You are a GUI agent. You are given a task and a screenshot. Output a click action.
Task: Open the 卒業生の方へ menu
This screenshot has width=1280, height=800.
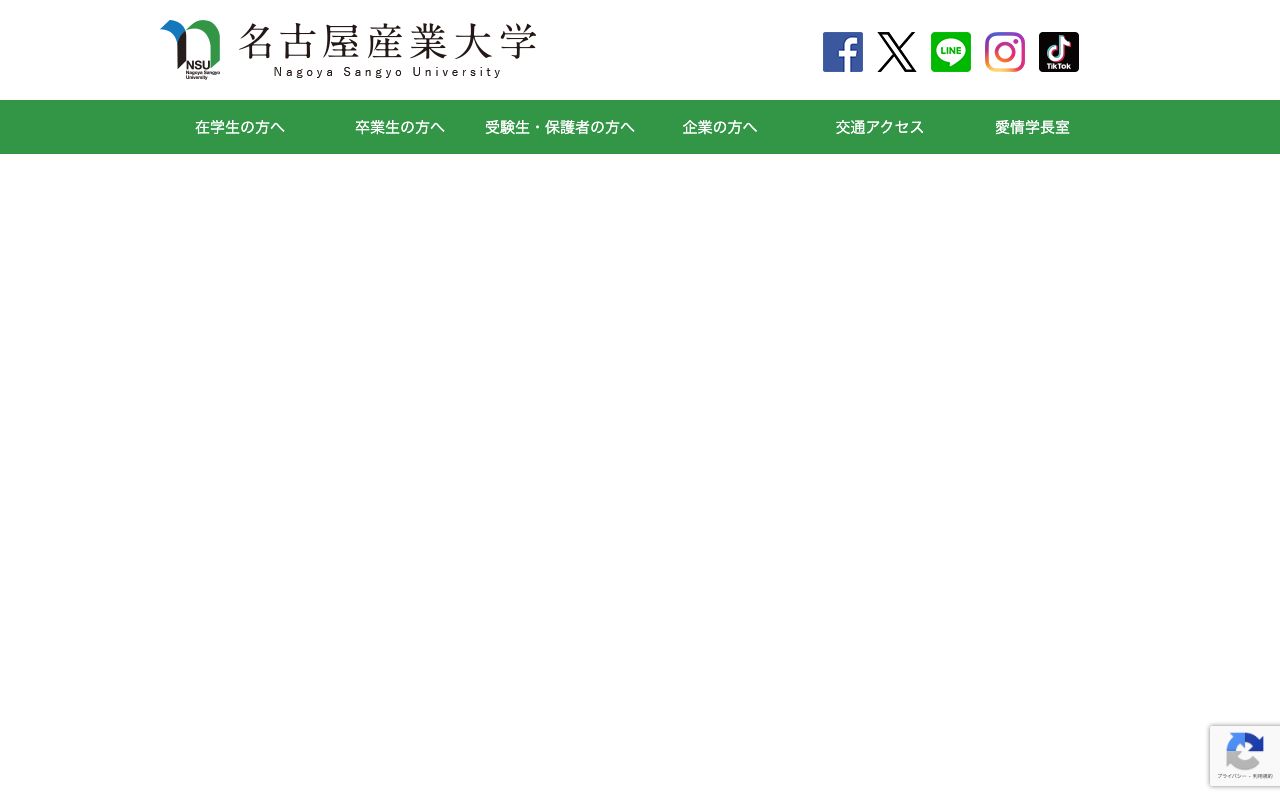[400, 127]
